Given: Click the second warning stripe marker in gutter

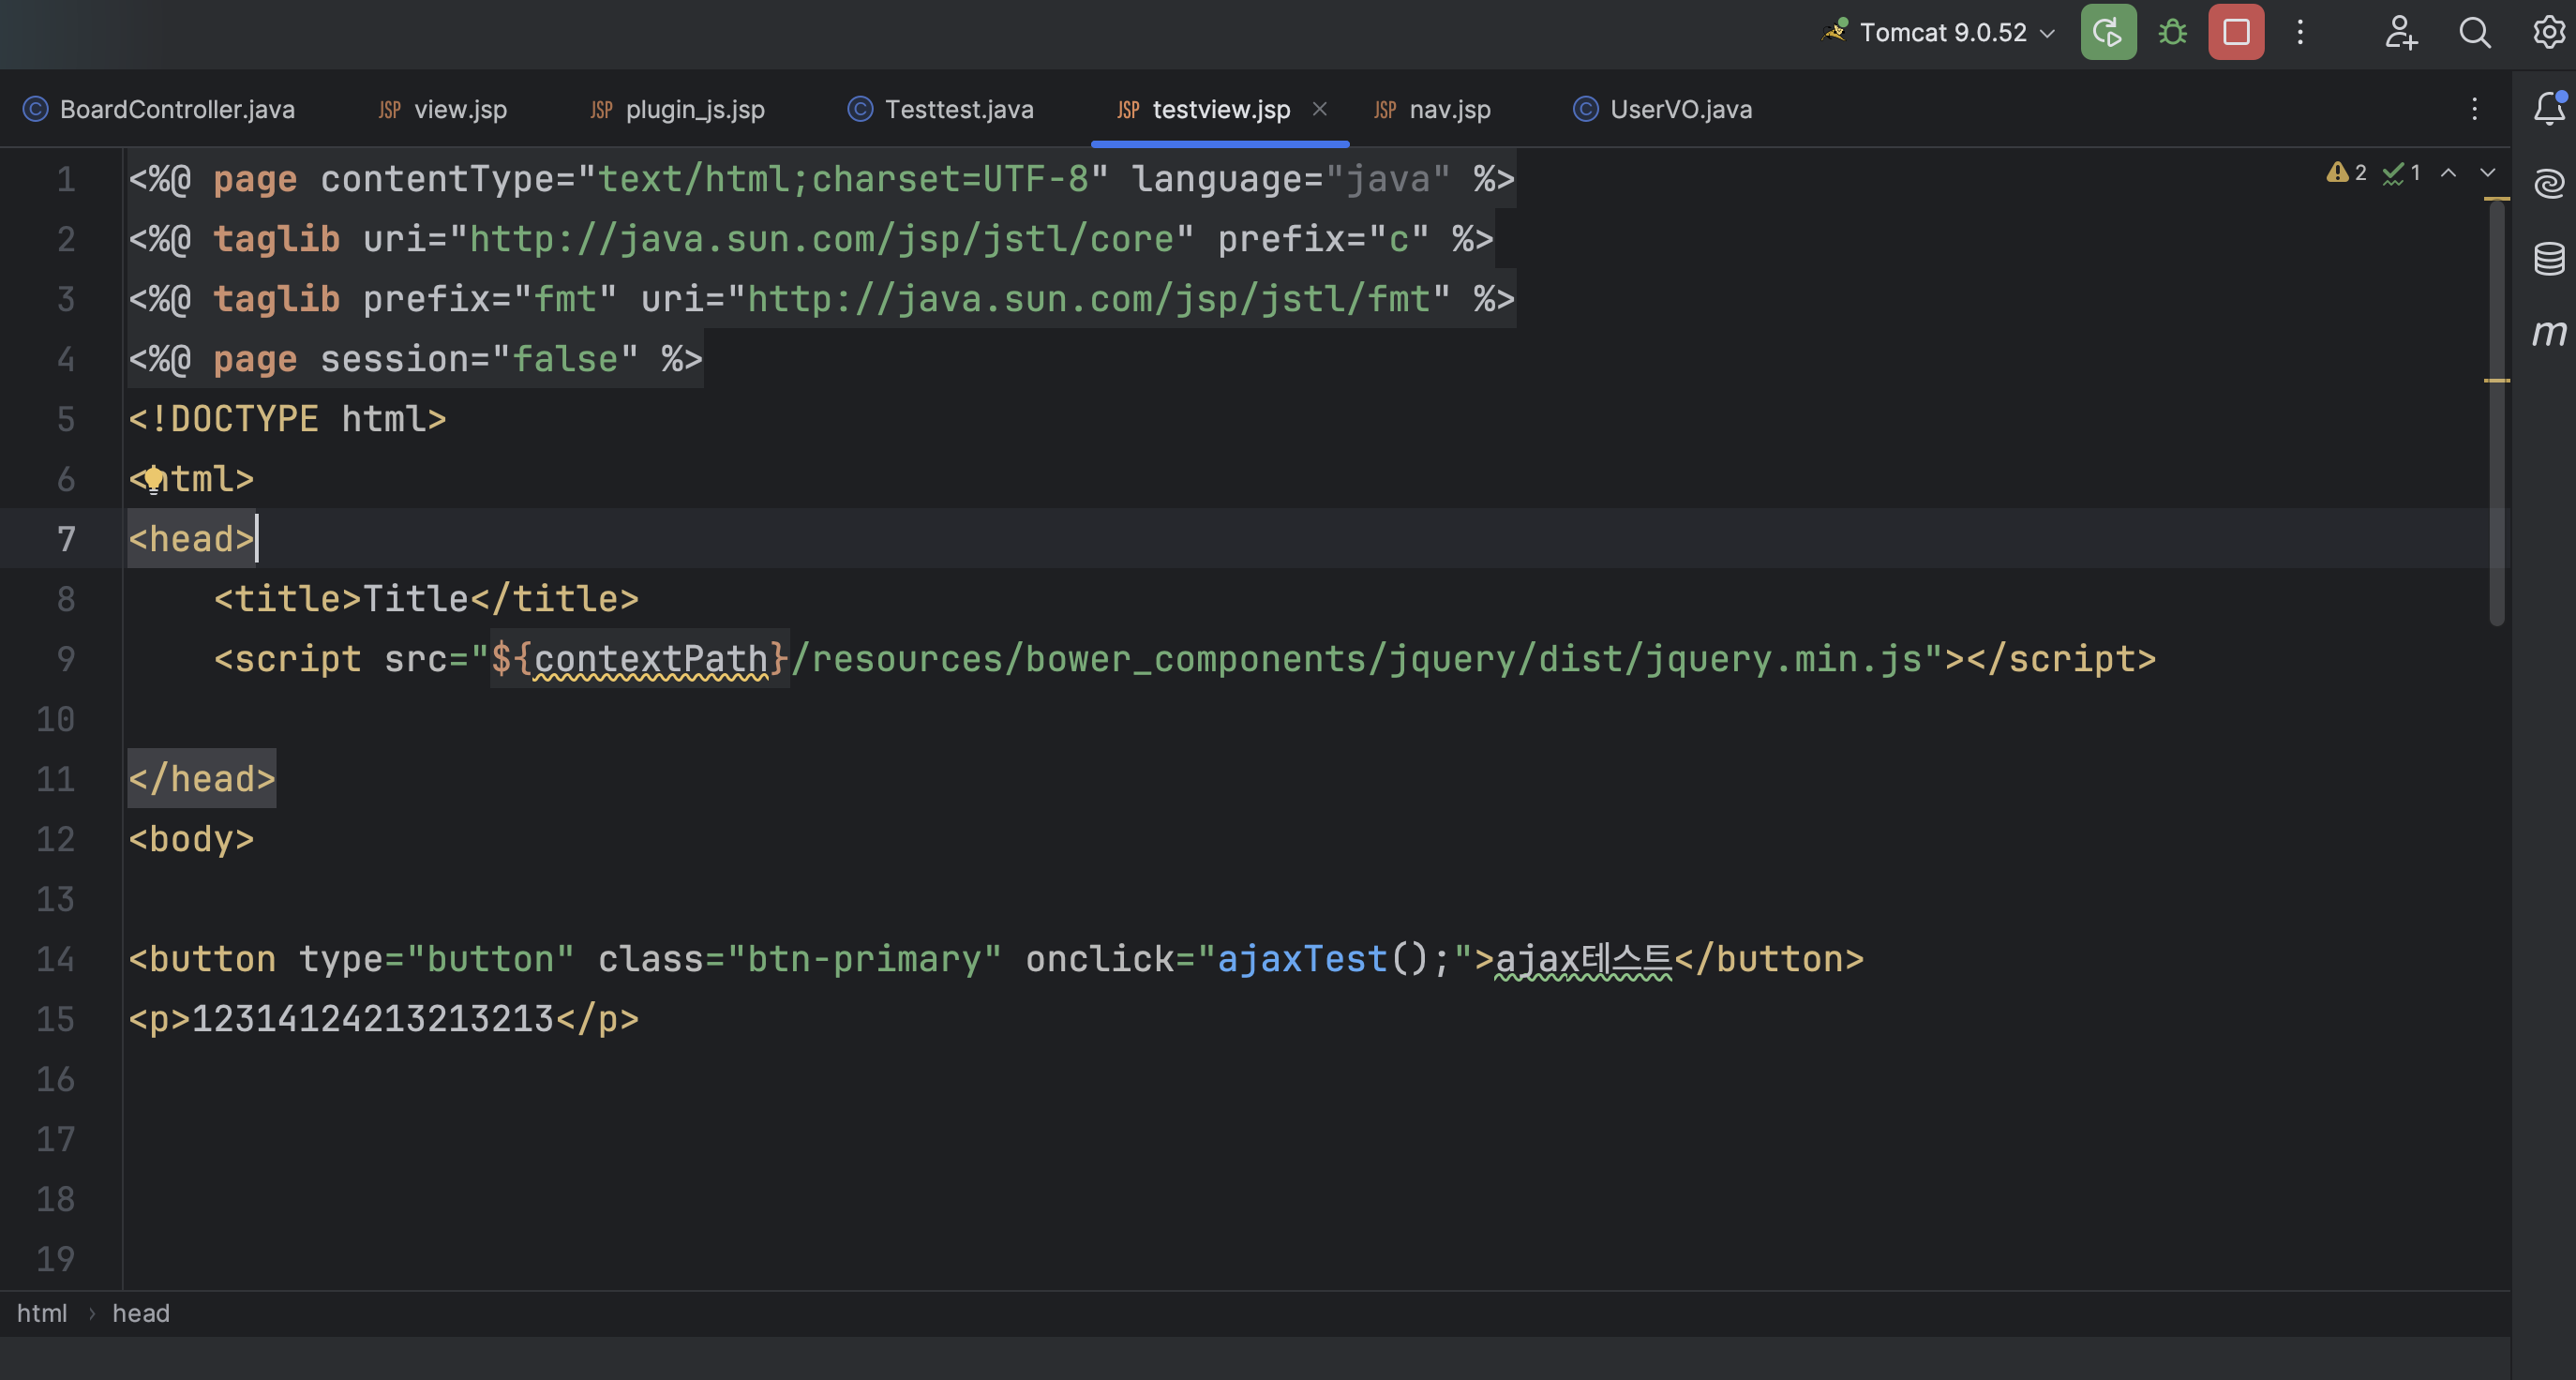Looking at the screenshot, I should point(2497,380).
